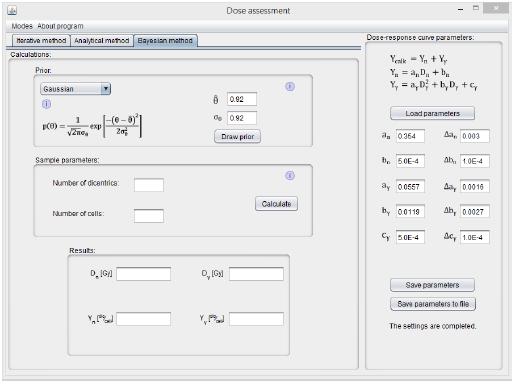Focus Number of cells field

pyautogui.click(x=149, y=216)
